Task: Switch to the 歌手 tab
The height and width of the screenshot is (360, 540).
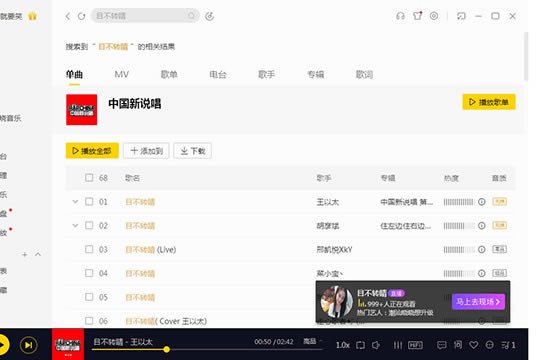Action: tap(267, 74)
